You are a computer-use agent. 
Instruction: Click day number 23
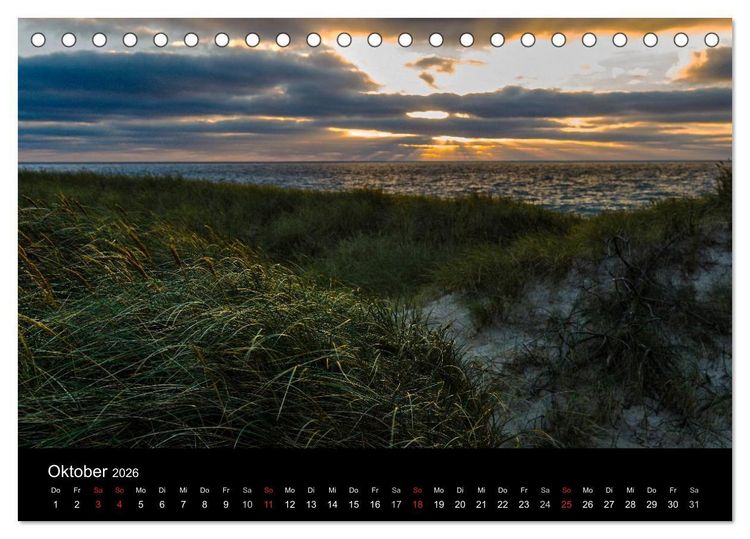(524, 505)
